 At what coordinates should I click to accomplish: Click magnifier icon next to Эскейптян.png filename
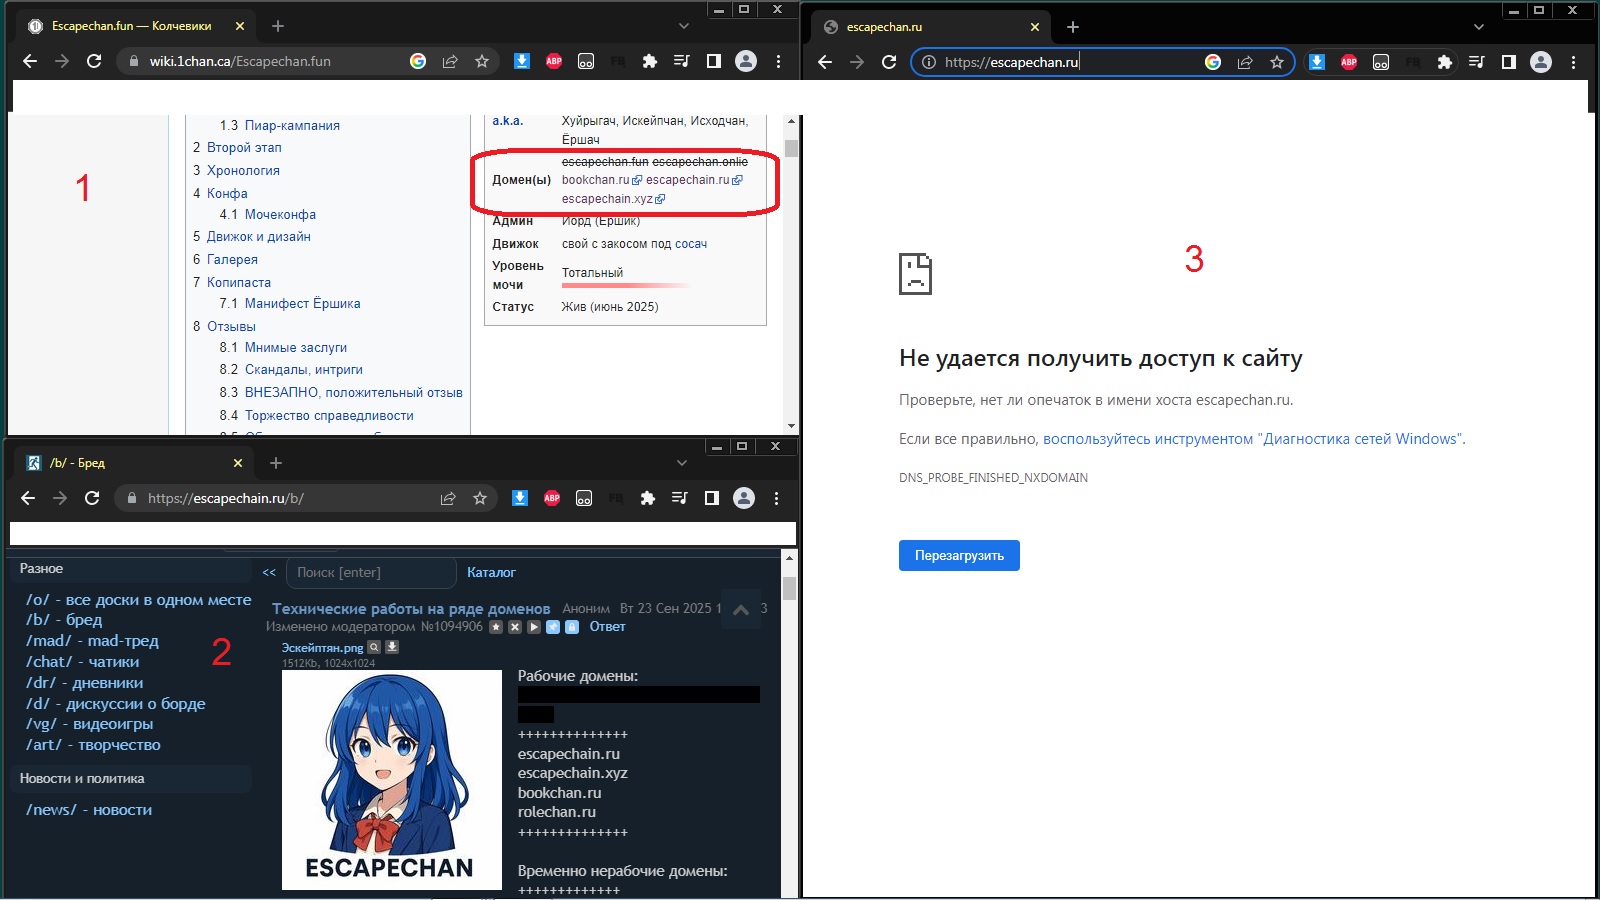(x=374, y=647)
